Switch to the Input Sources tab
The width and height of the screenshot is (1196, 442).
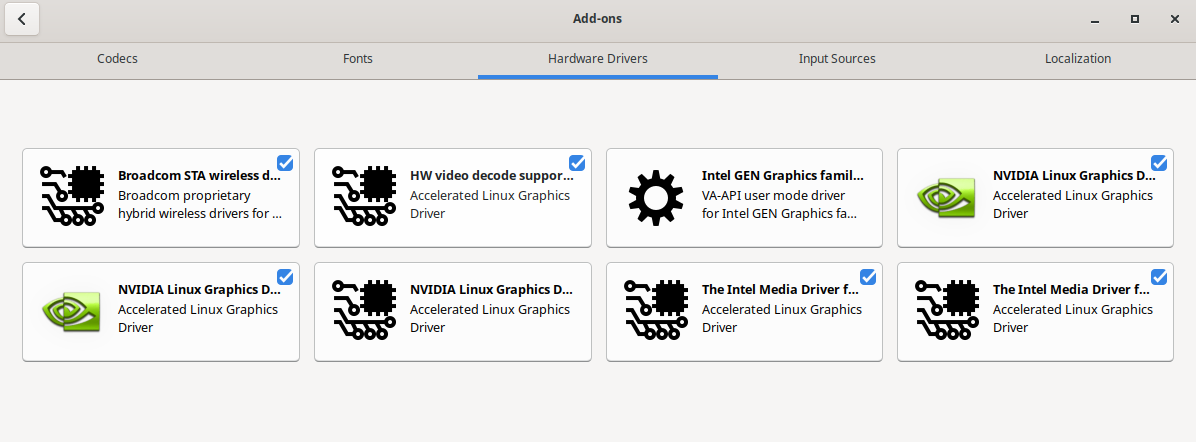[x=837, y=59]
